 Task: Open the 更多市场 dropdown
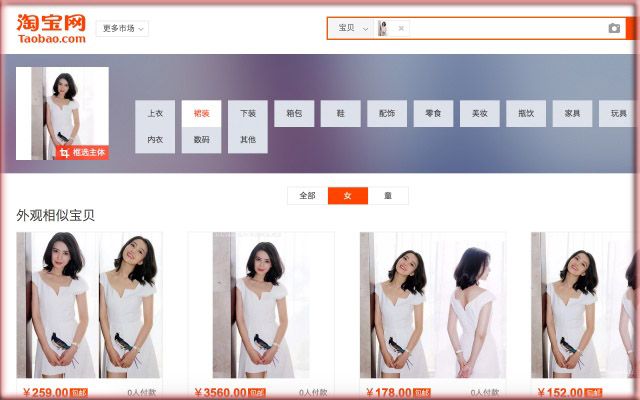122,29
